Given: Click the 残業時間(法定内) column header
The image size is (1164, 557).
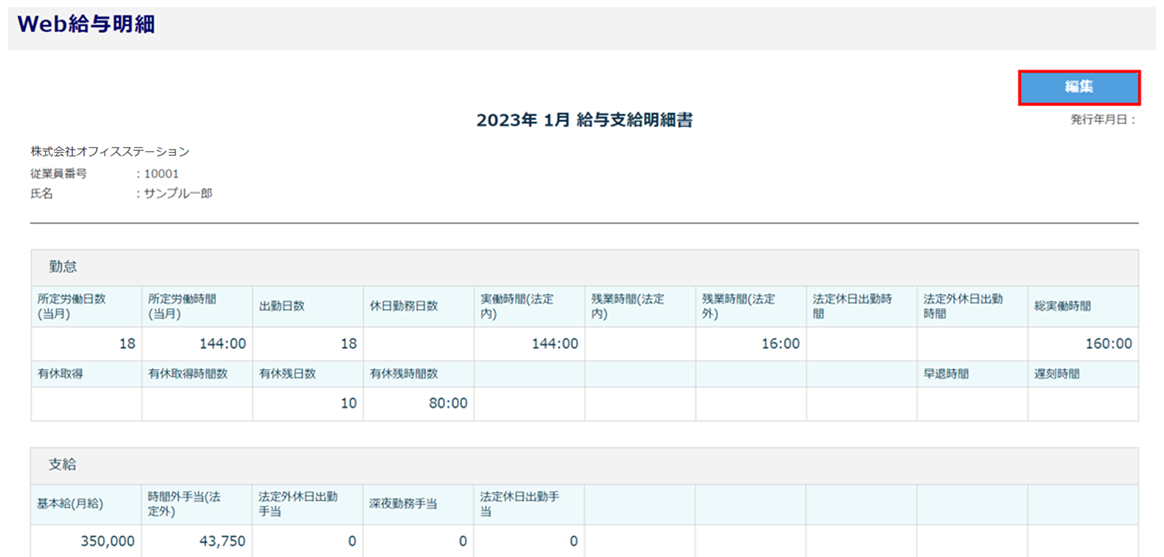Looking at the screenshot, I should [640, 307].
